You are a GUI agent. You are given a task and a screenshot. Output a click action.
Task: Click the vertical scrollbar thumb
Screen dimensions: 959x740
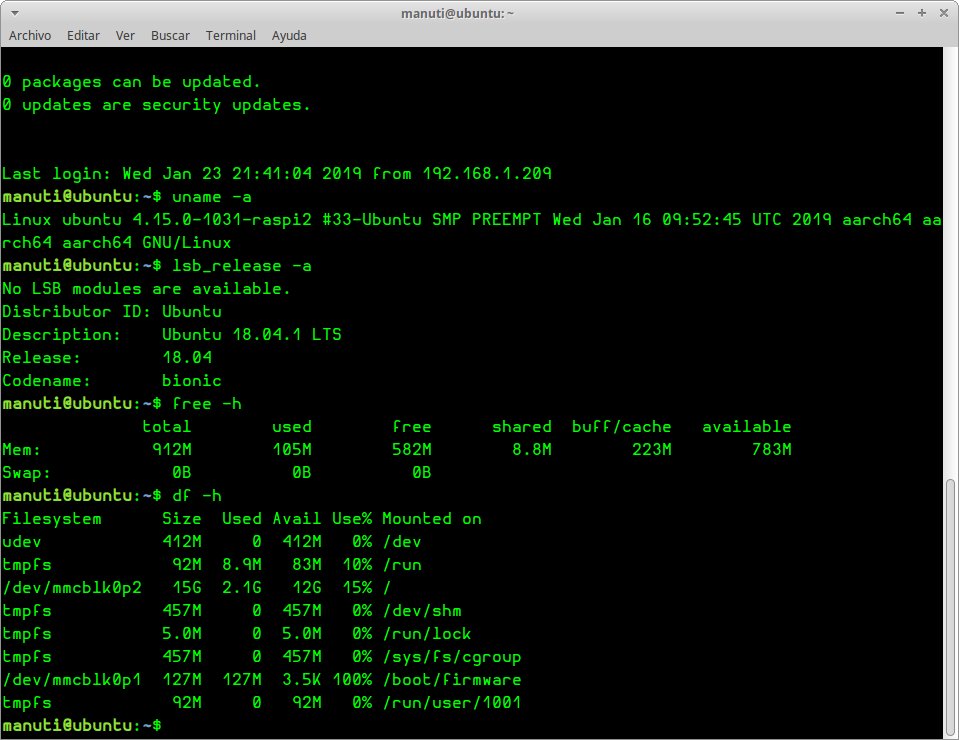point(950,608)
